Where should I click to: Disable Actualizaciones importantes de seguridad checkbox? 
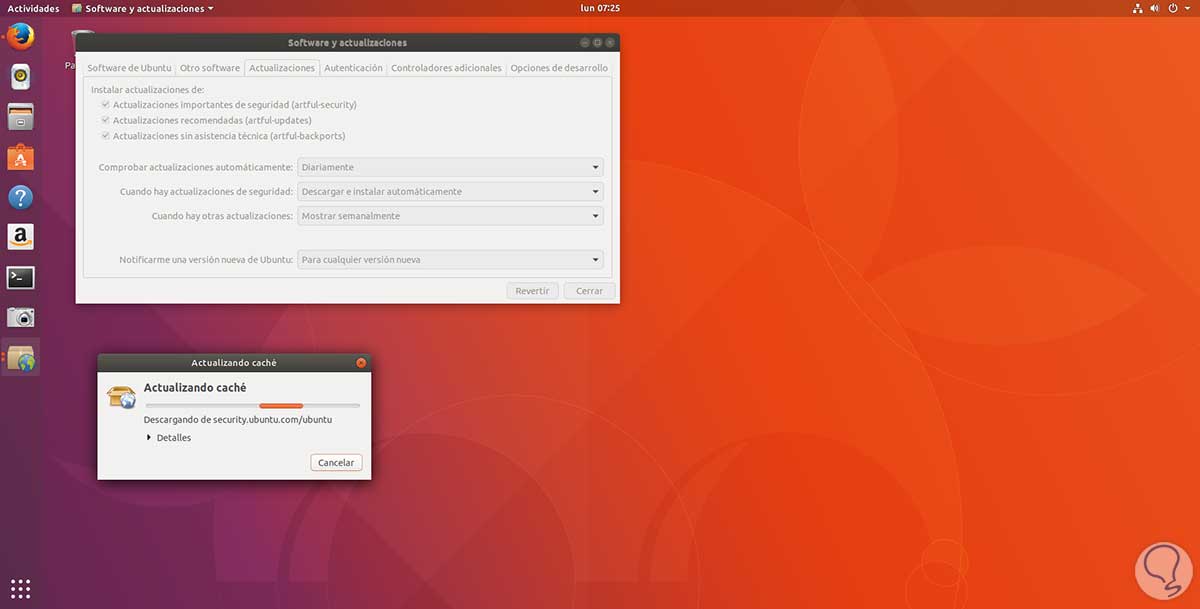tap(105, 104)
